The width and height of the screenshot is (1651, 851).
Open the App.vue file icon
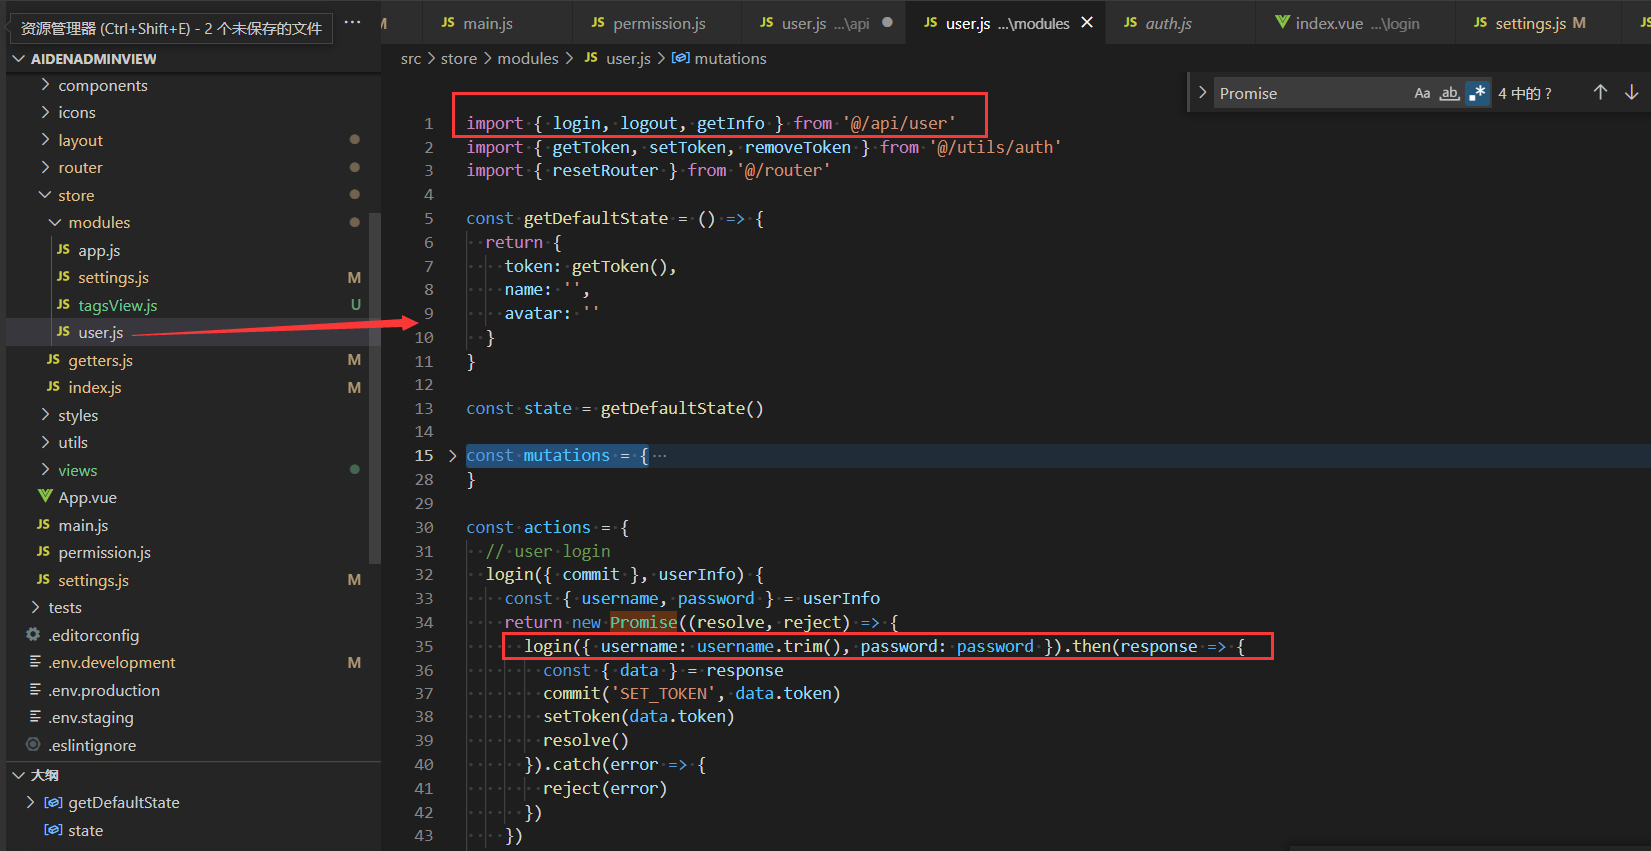click(x=45, y=497)
